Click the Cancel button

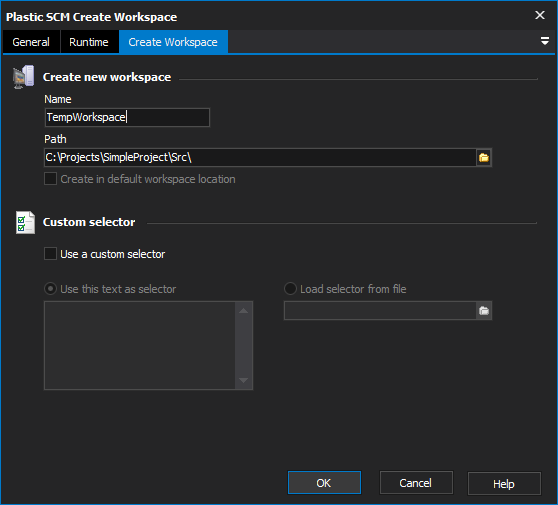[416, 483]
